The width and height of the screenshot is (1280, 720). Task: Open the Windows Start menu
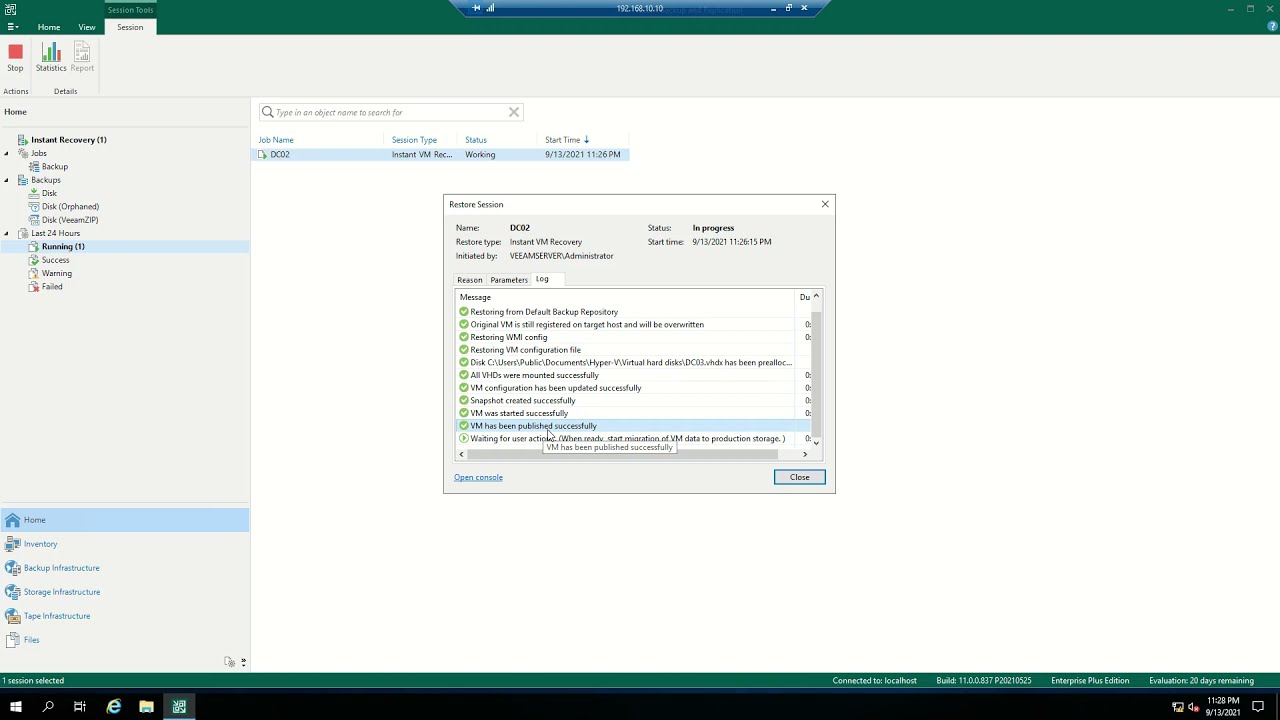click(15, 707)
